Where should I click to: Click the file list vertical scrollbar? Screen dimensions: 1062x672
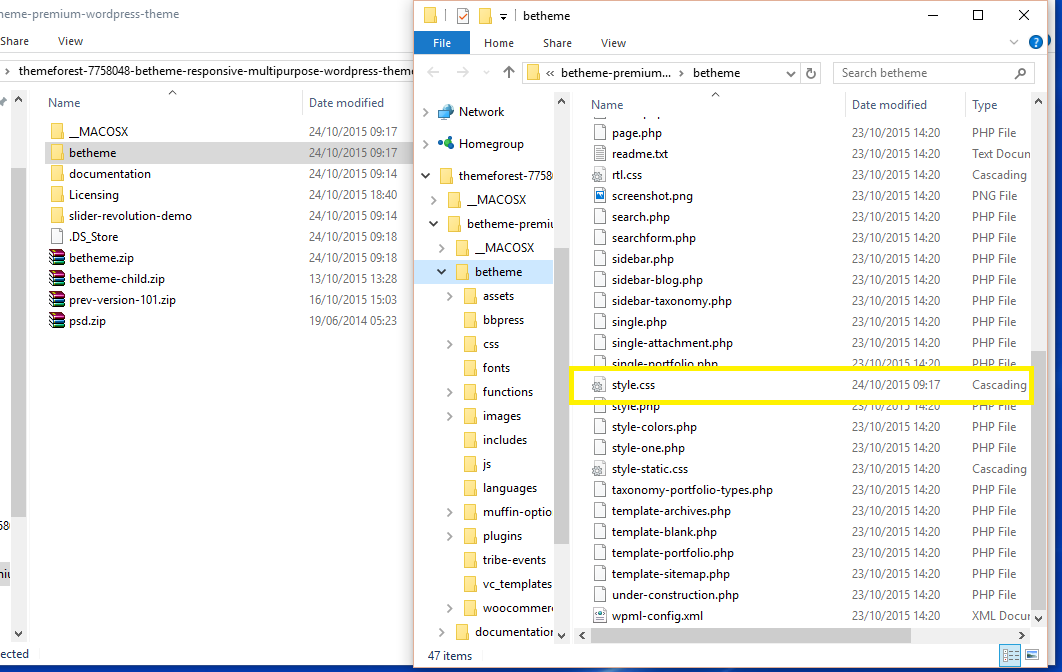[x=1038, y=481]
